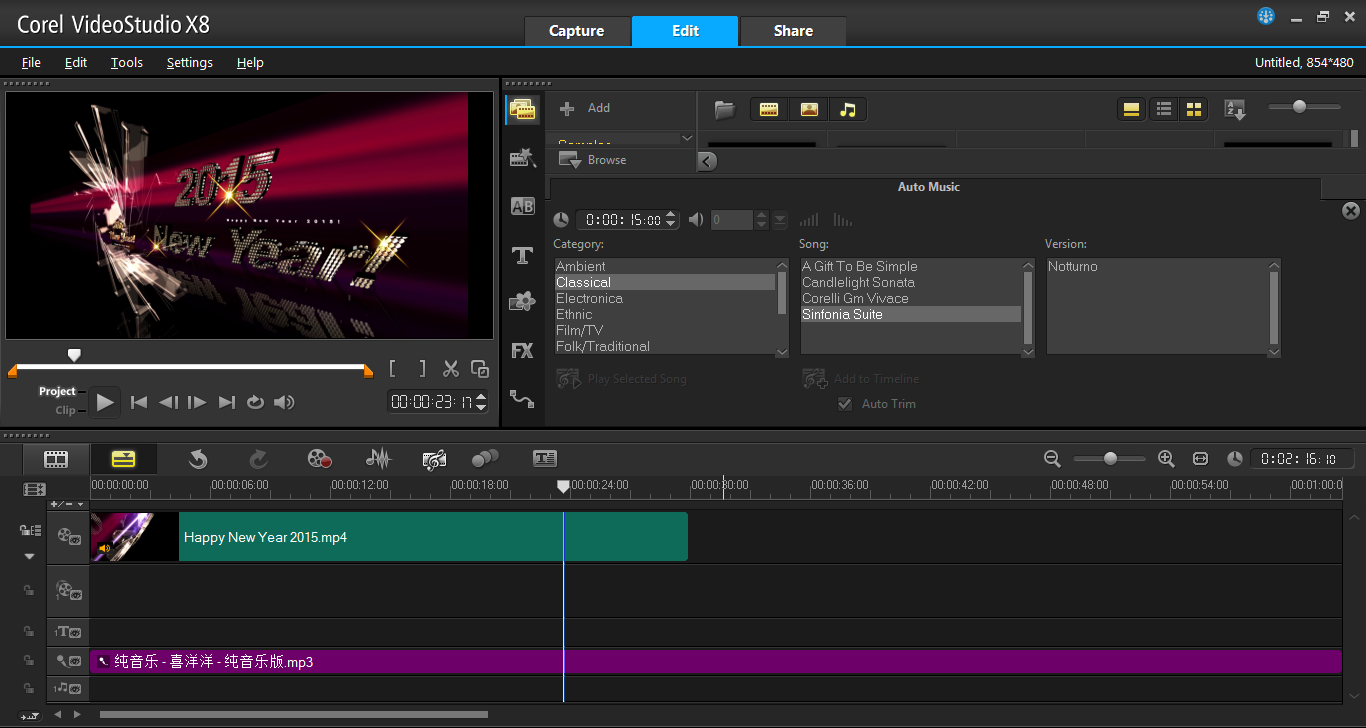Open the Edit menu
Screen dimensions: 1366x728
(x=76, y=62)
